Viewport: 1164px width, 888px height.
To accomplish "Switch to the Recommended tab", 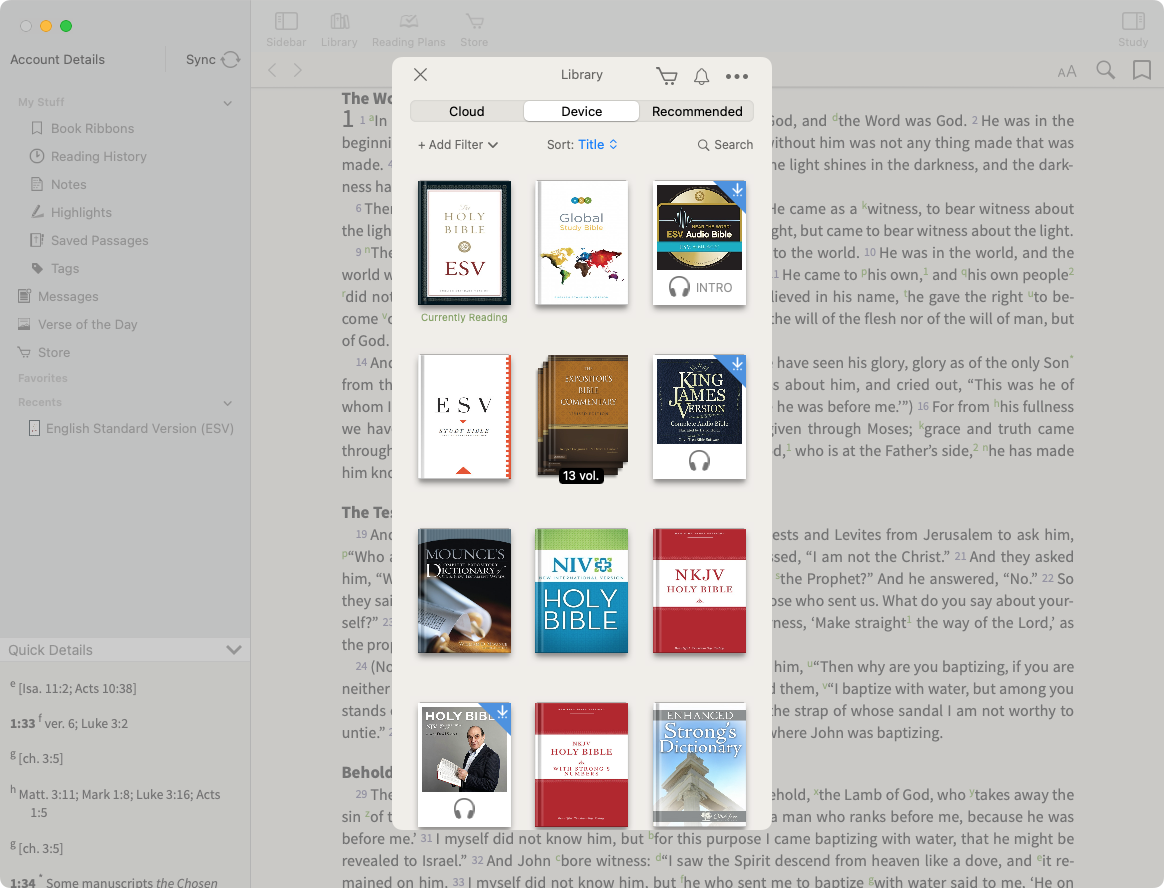I will 697,111.
